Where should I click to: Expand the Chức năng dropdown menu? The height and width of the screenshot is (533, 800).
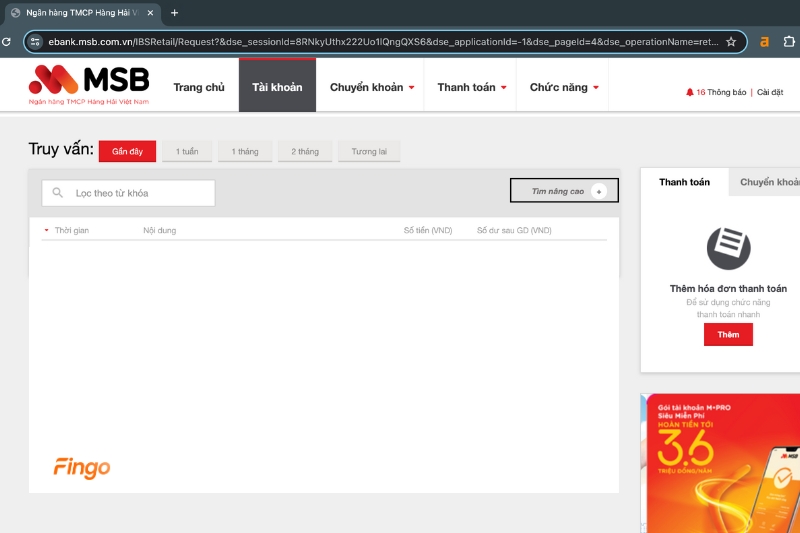(x=564, y=87)
